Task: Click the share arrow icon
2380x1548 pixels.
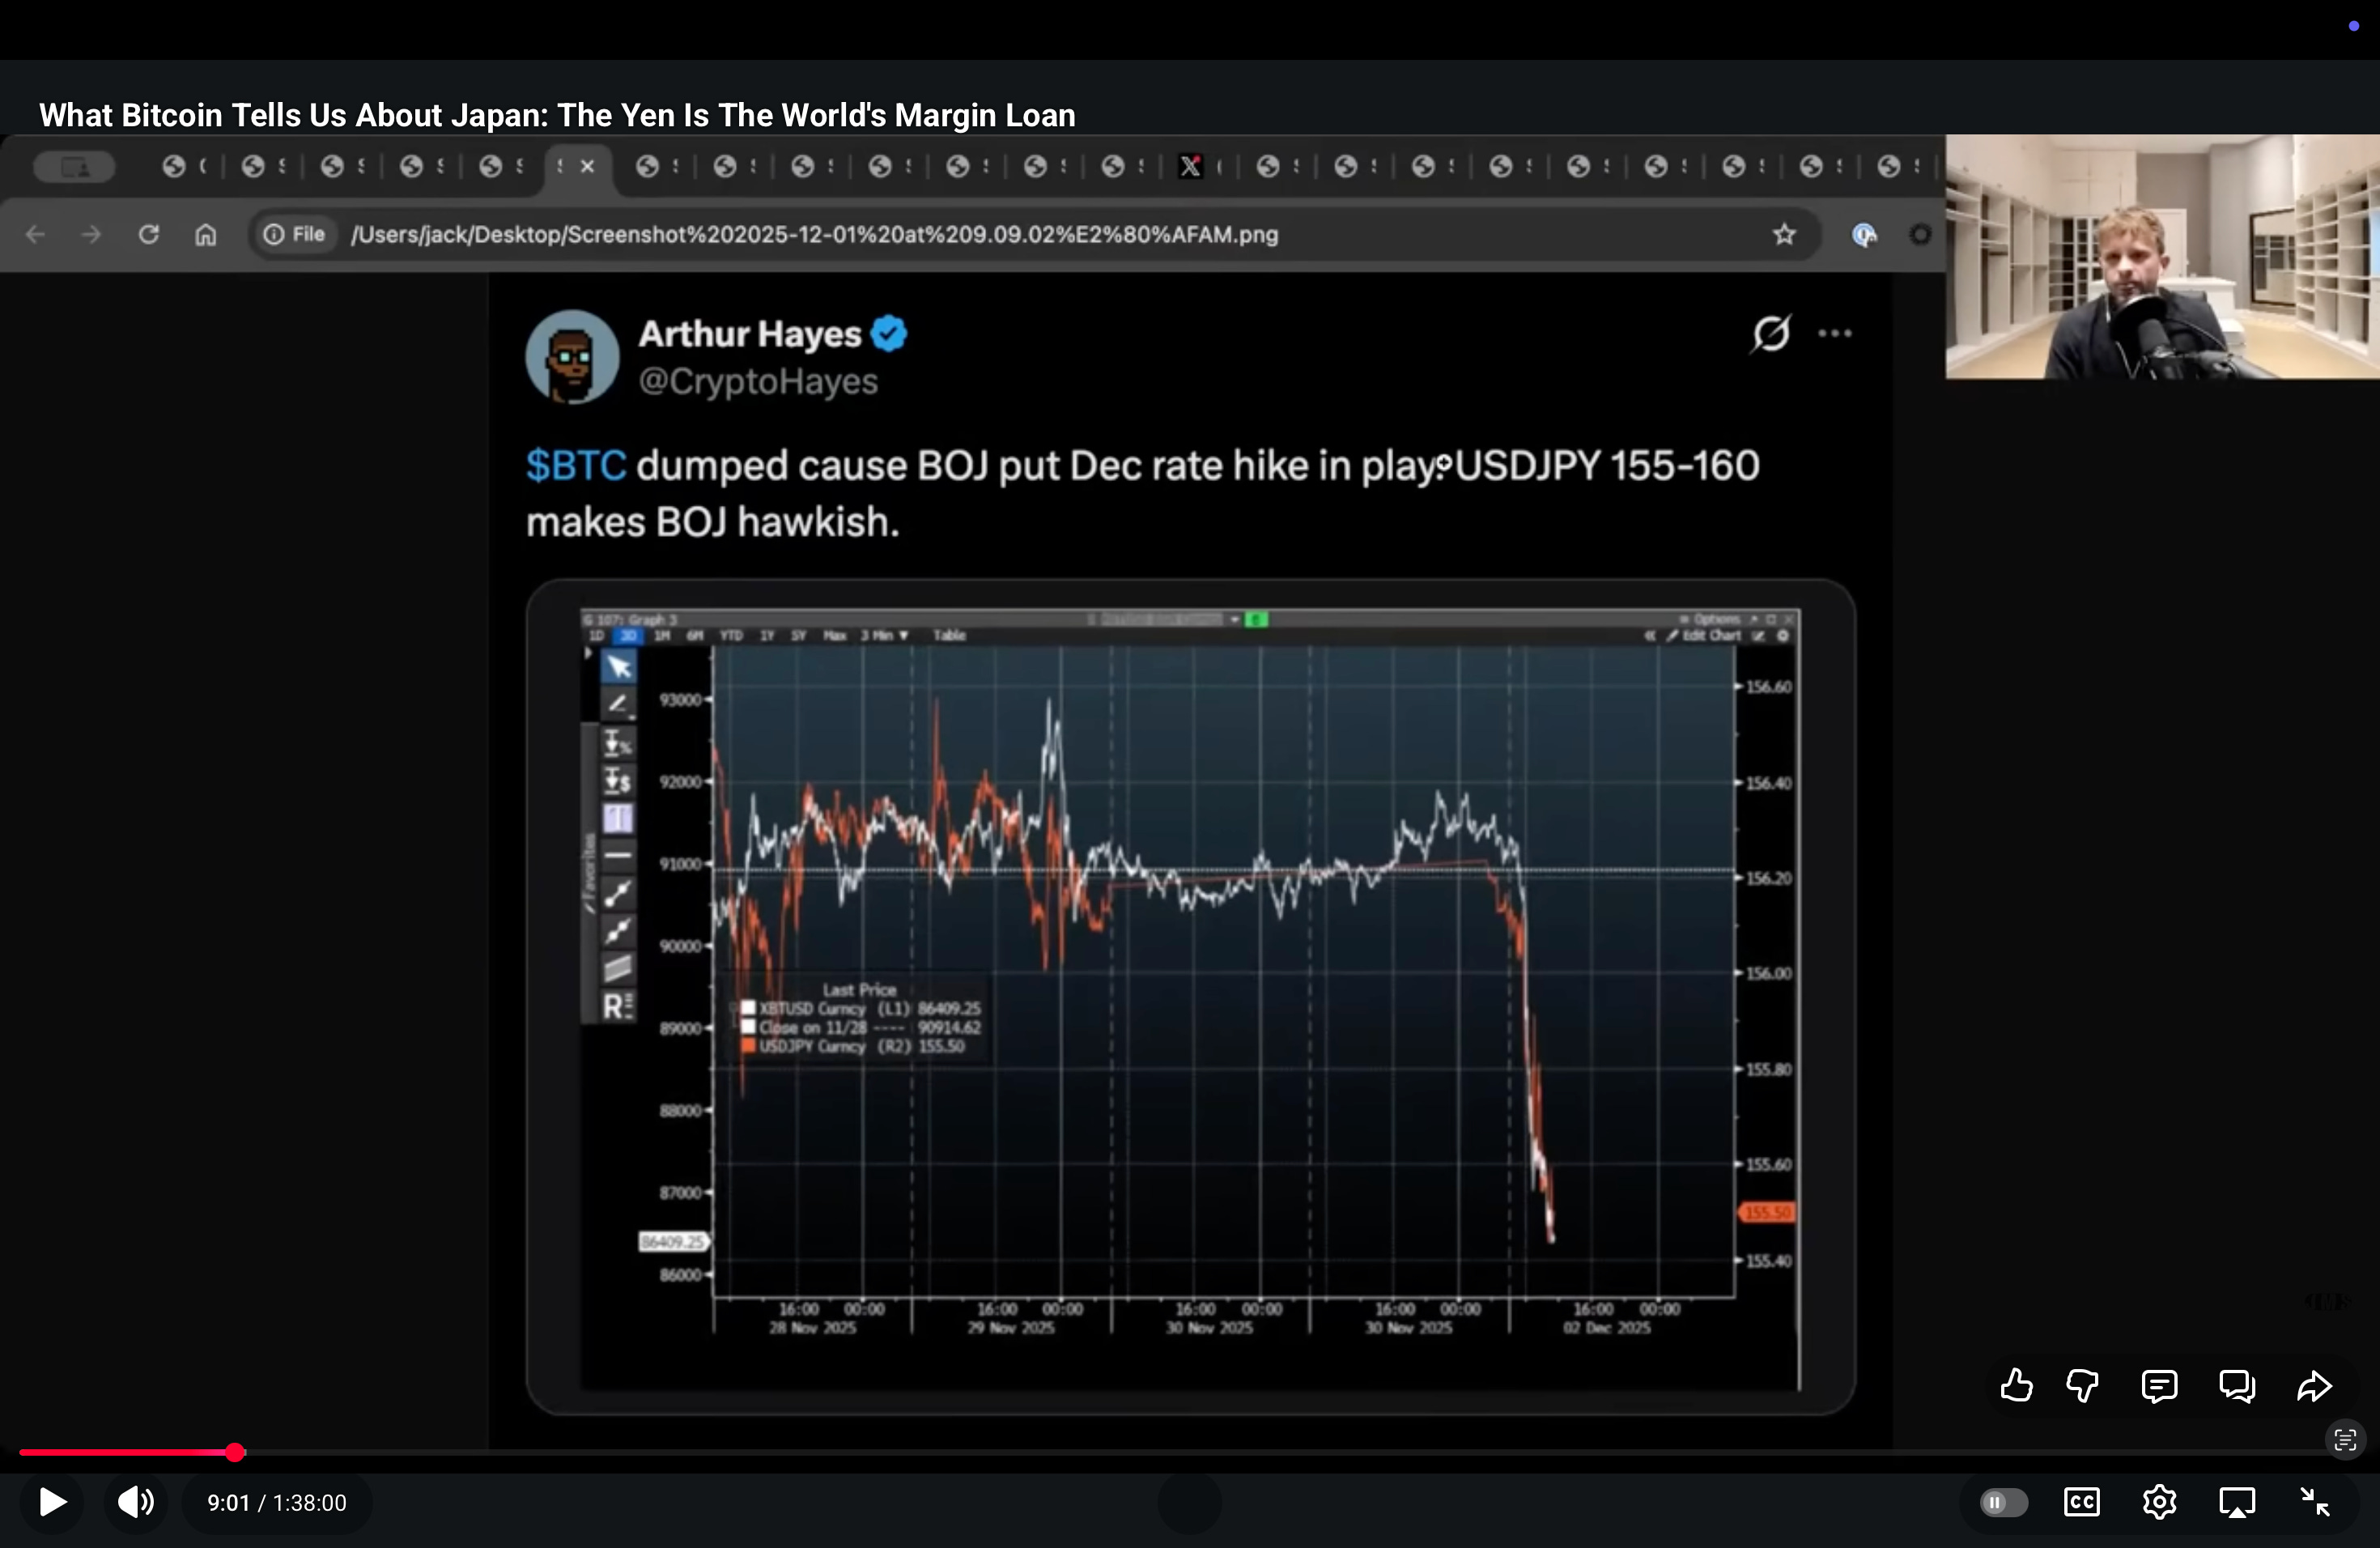Action: coord(2314,1386)
